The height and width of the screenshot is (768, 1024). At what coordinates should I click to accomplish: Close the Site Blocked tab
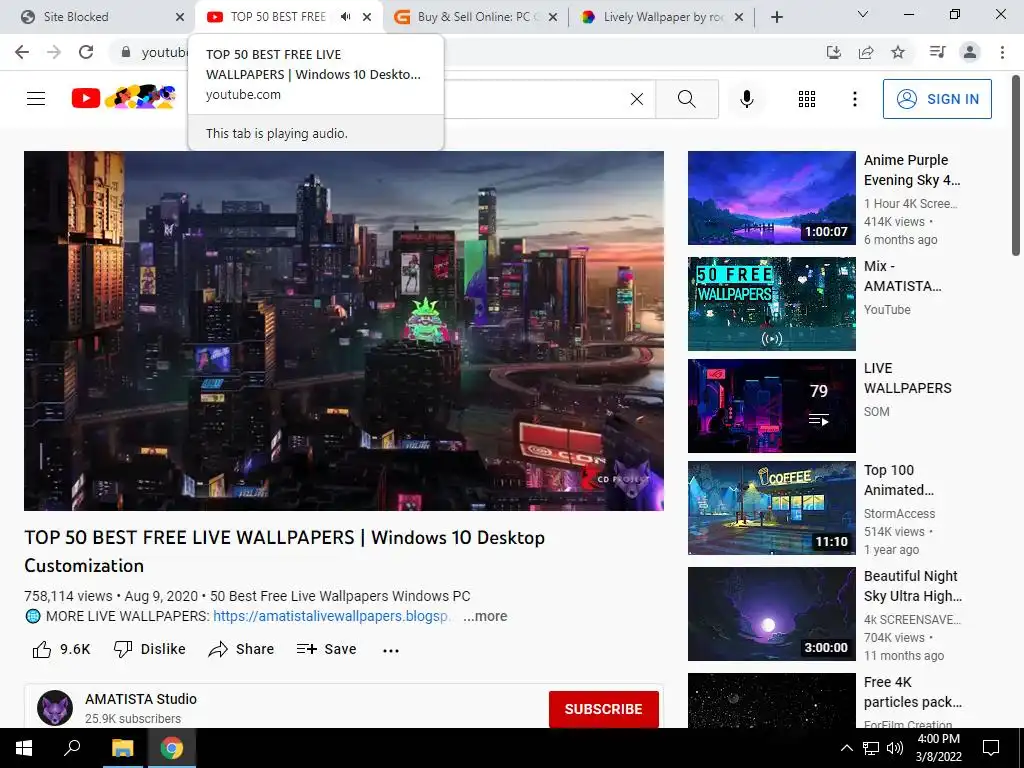(180, 18)
